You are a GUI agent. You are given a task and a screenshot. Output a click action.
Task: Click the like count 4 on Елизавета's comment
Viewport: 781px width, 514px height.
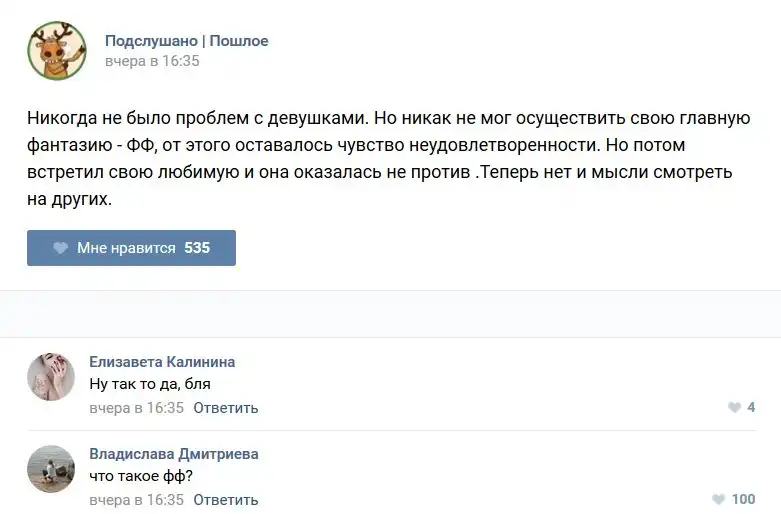coord(751,408)
